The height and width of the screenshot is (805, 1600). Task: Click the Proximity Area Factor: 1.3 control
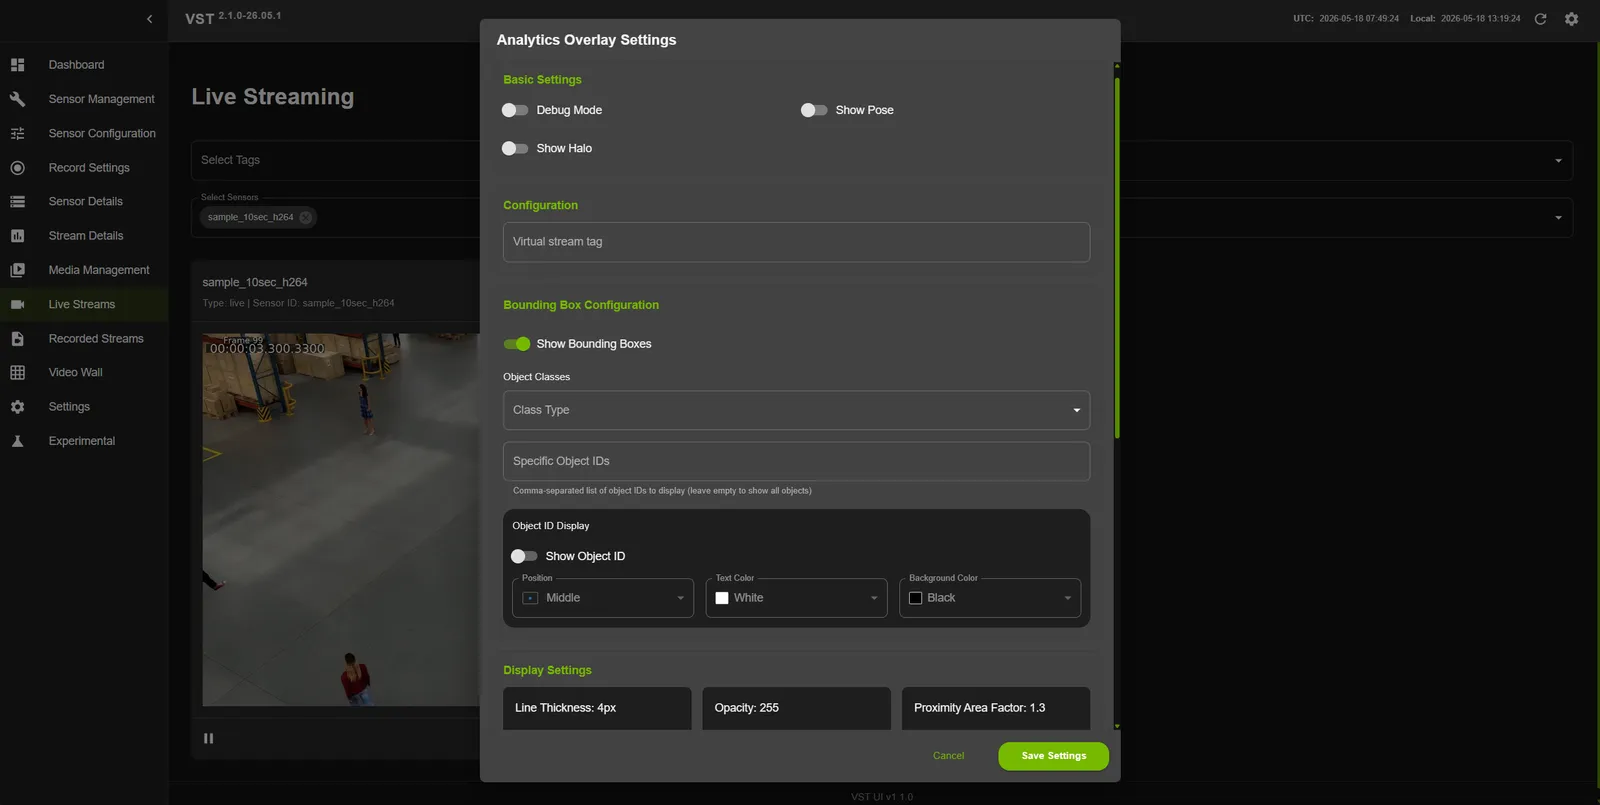996,708
